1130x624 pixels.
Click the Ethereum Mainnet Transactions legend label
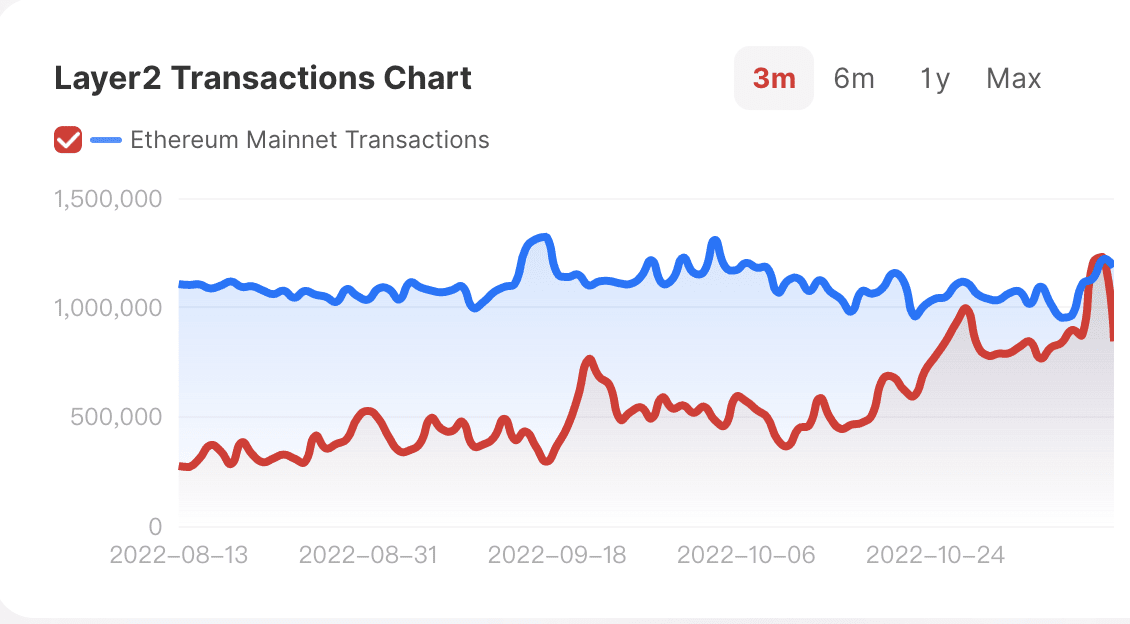(309, 139)
